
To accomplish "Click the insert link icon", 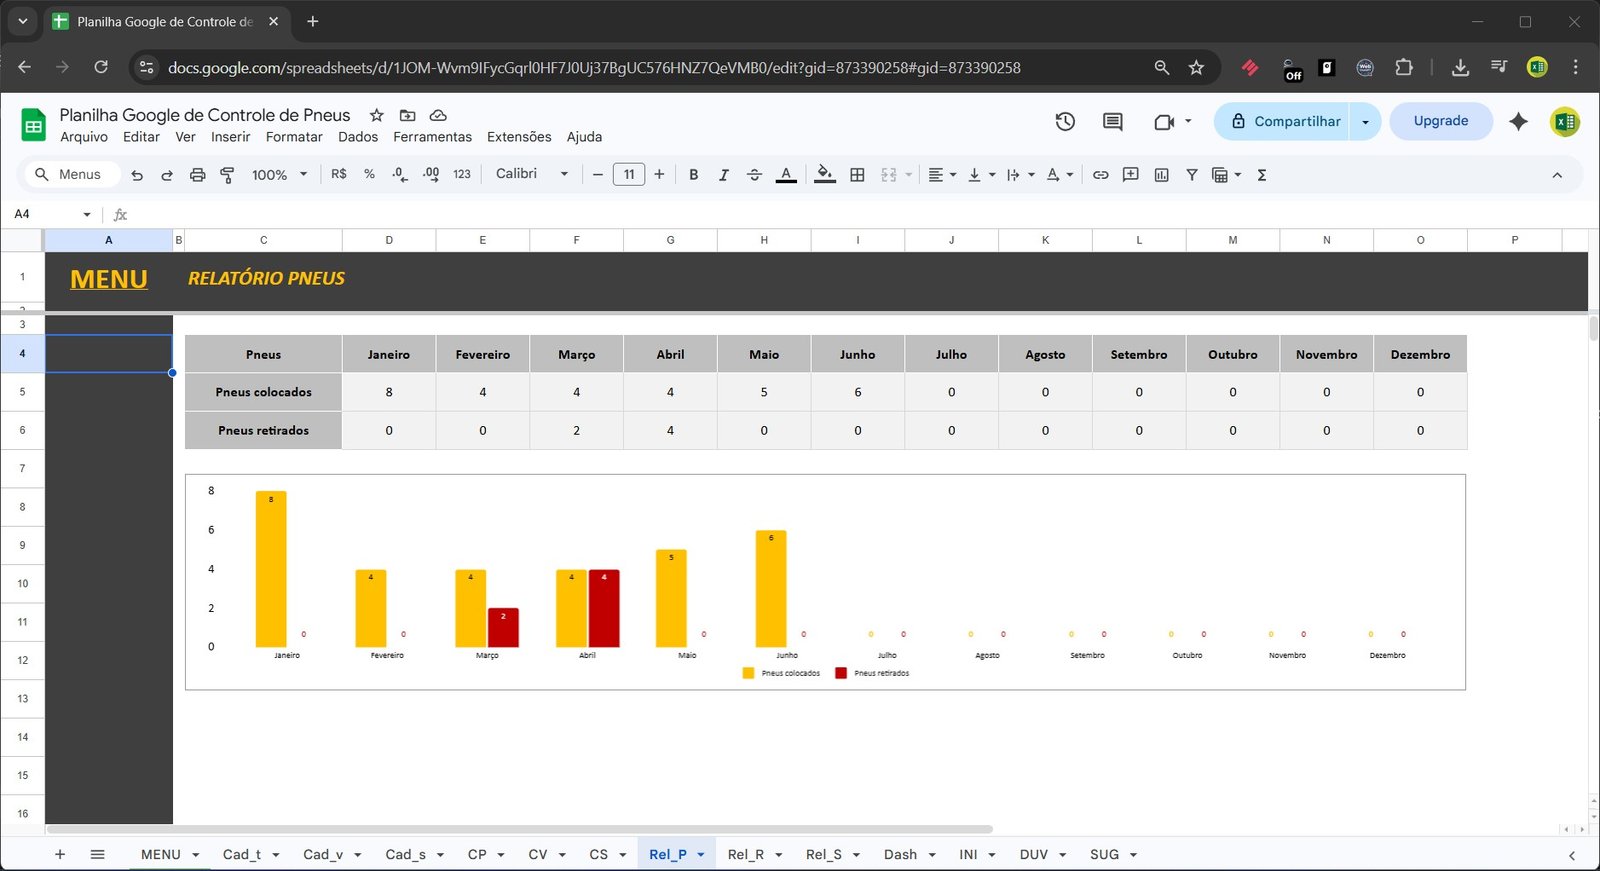I will click(1100, 175).
